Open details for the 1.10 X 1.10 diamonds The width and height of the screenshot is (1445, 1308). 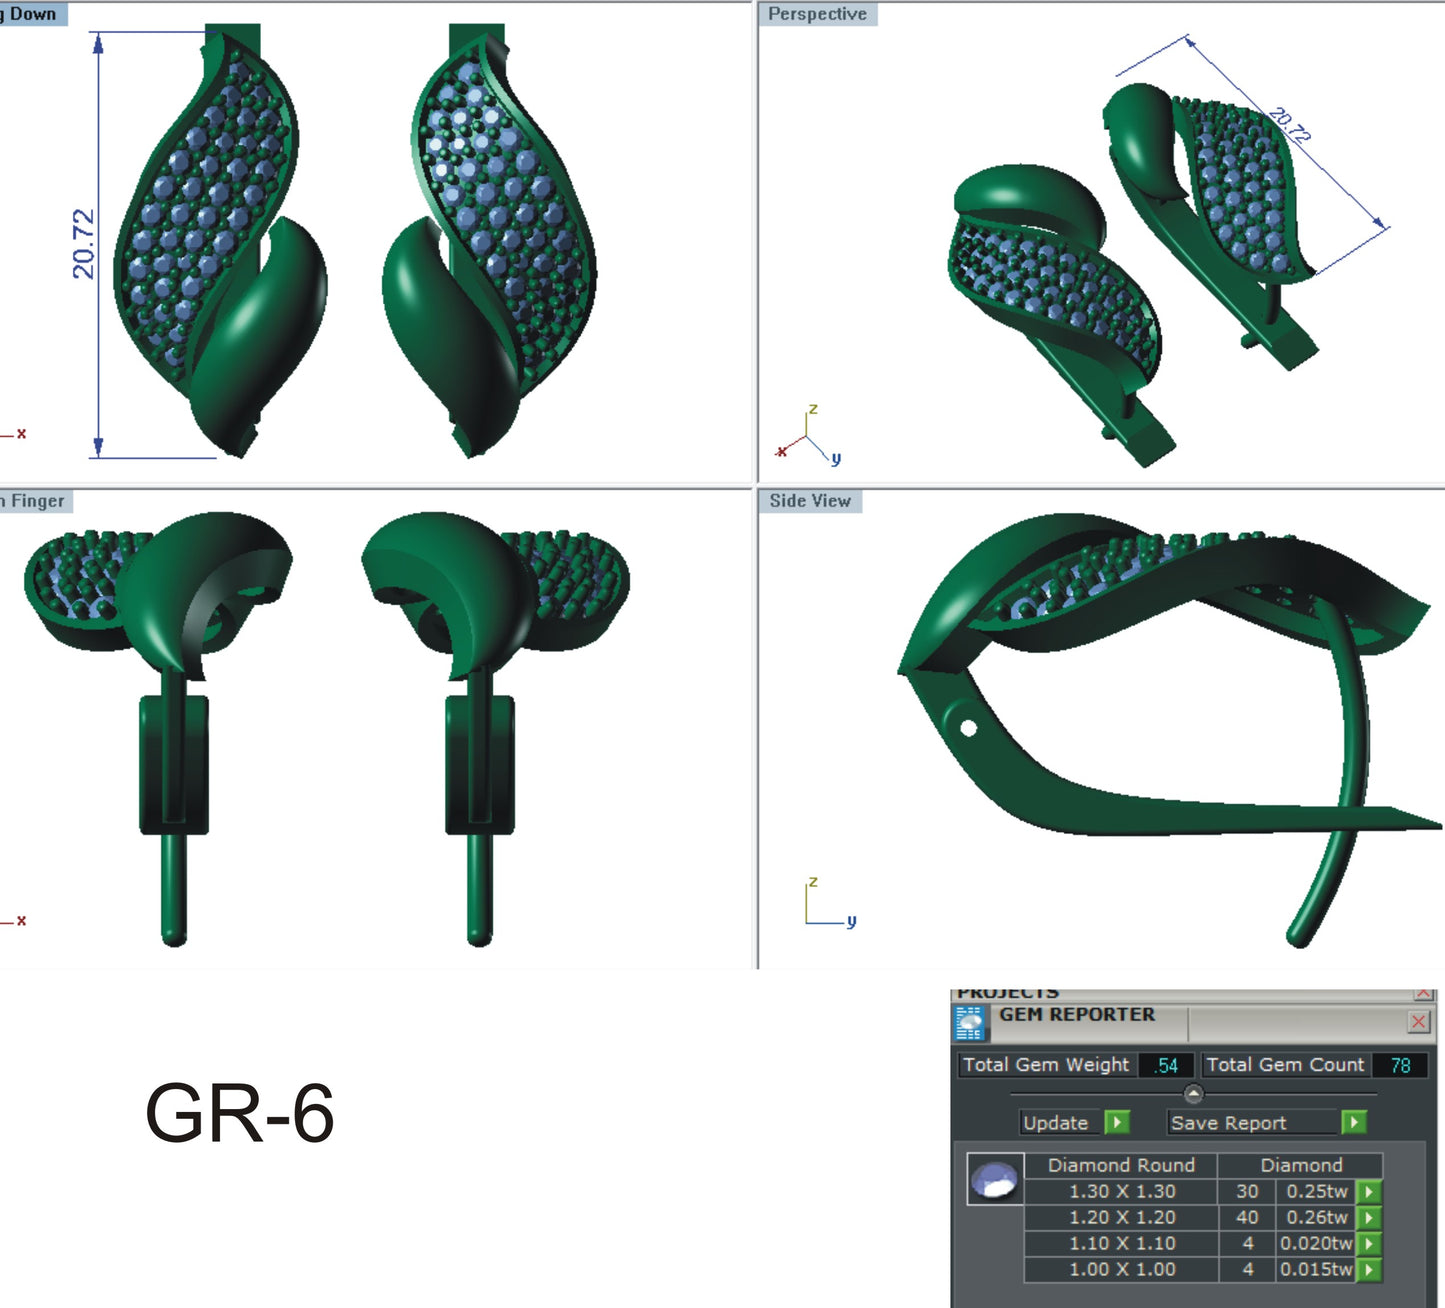[1368, 1244]
